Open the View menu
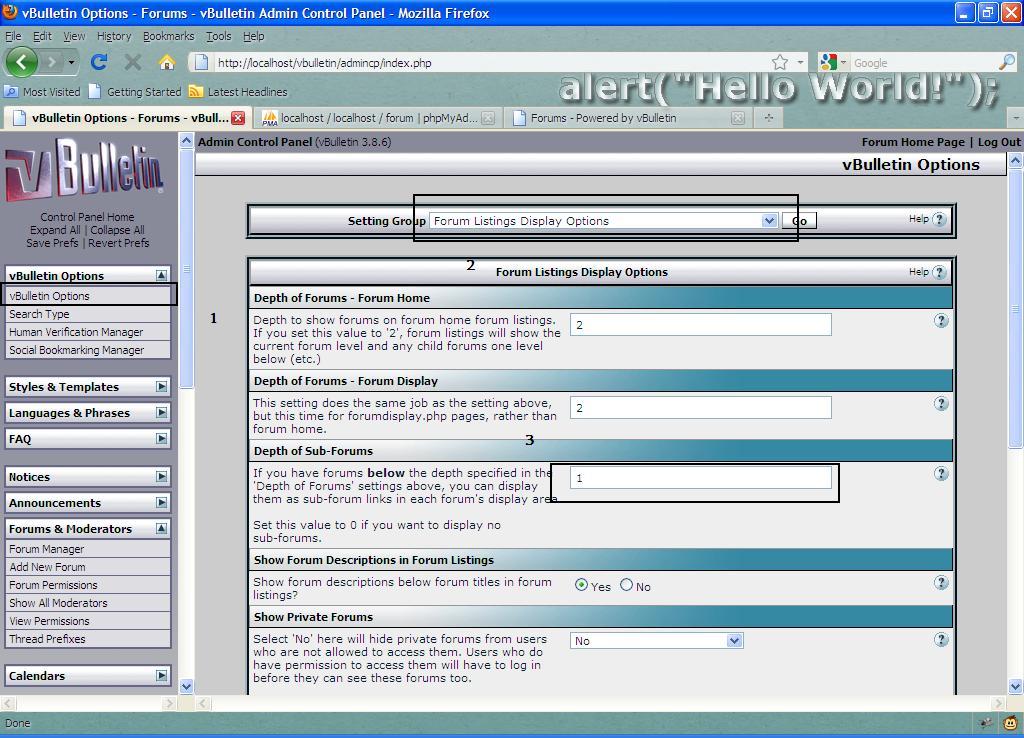Screen dimensions: 1024x738 74,37
